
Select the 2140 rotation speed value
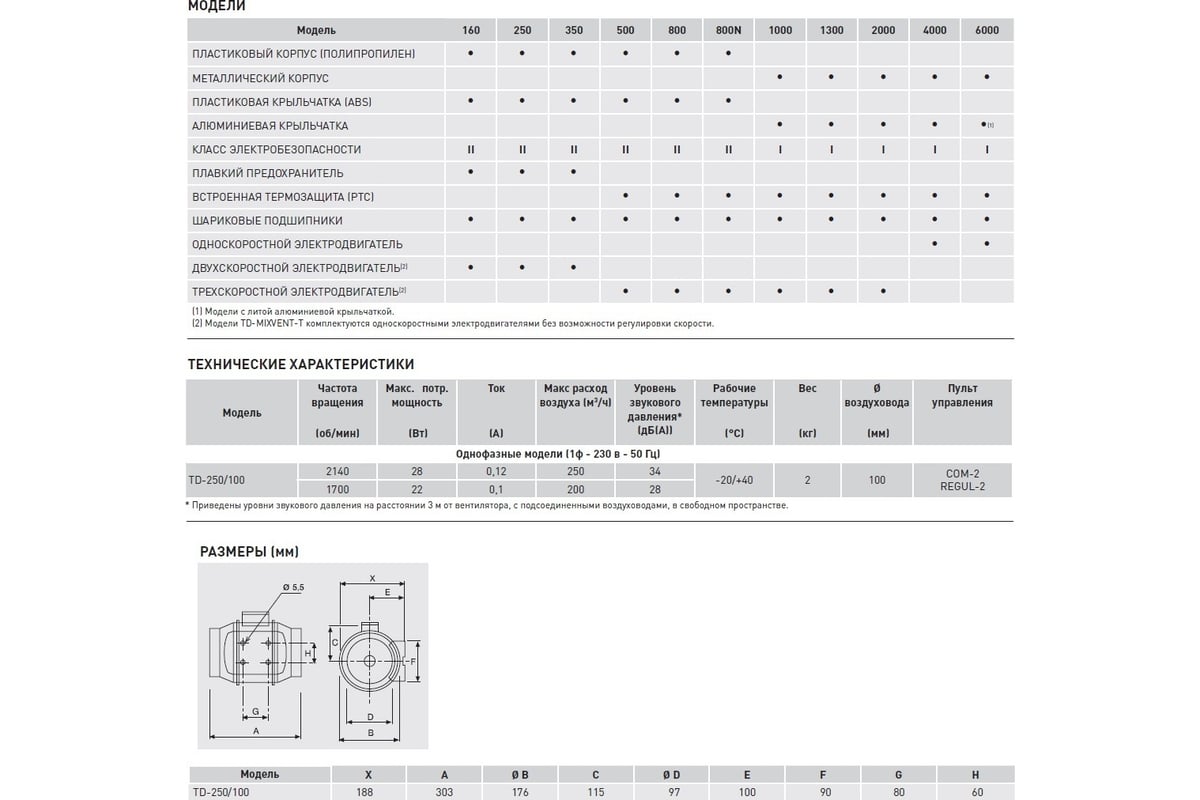coord(337,470)
